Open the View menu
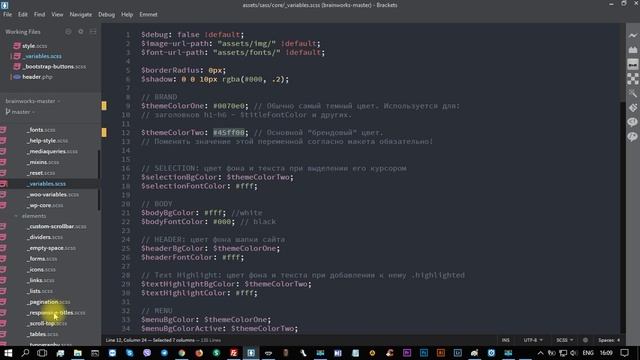This screenshot has width=640, height=360. tap(57, 14)
